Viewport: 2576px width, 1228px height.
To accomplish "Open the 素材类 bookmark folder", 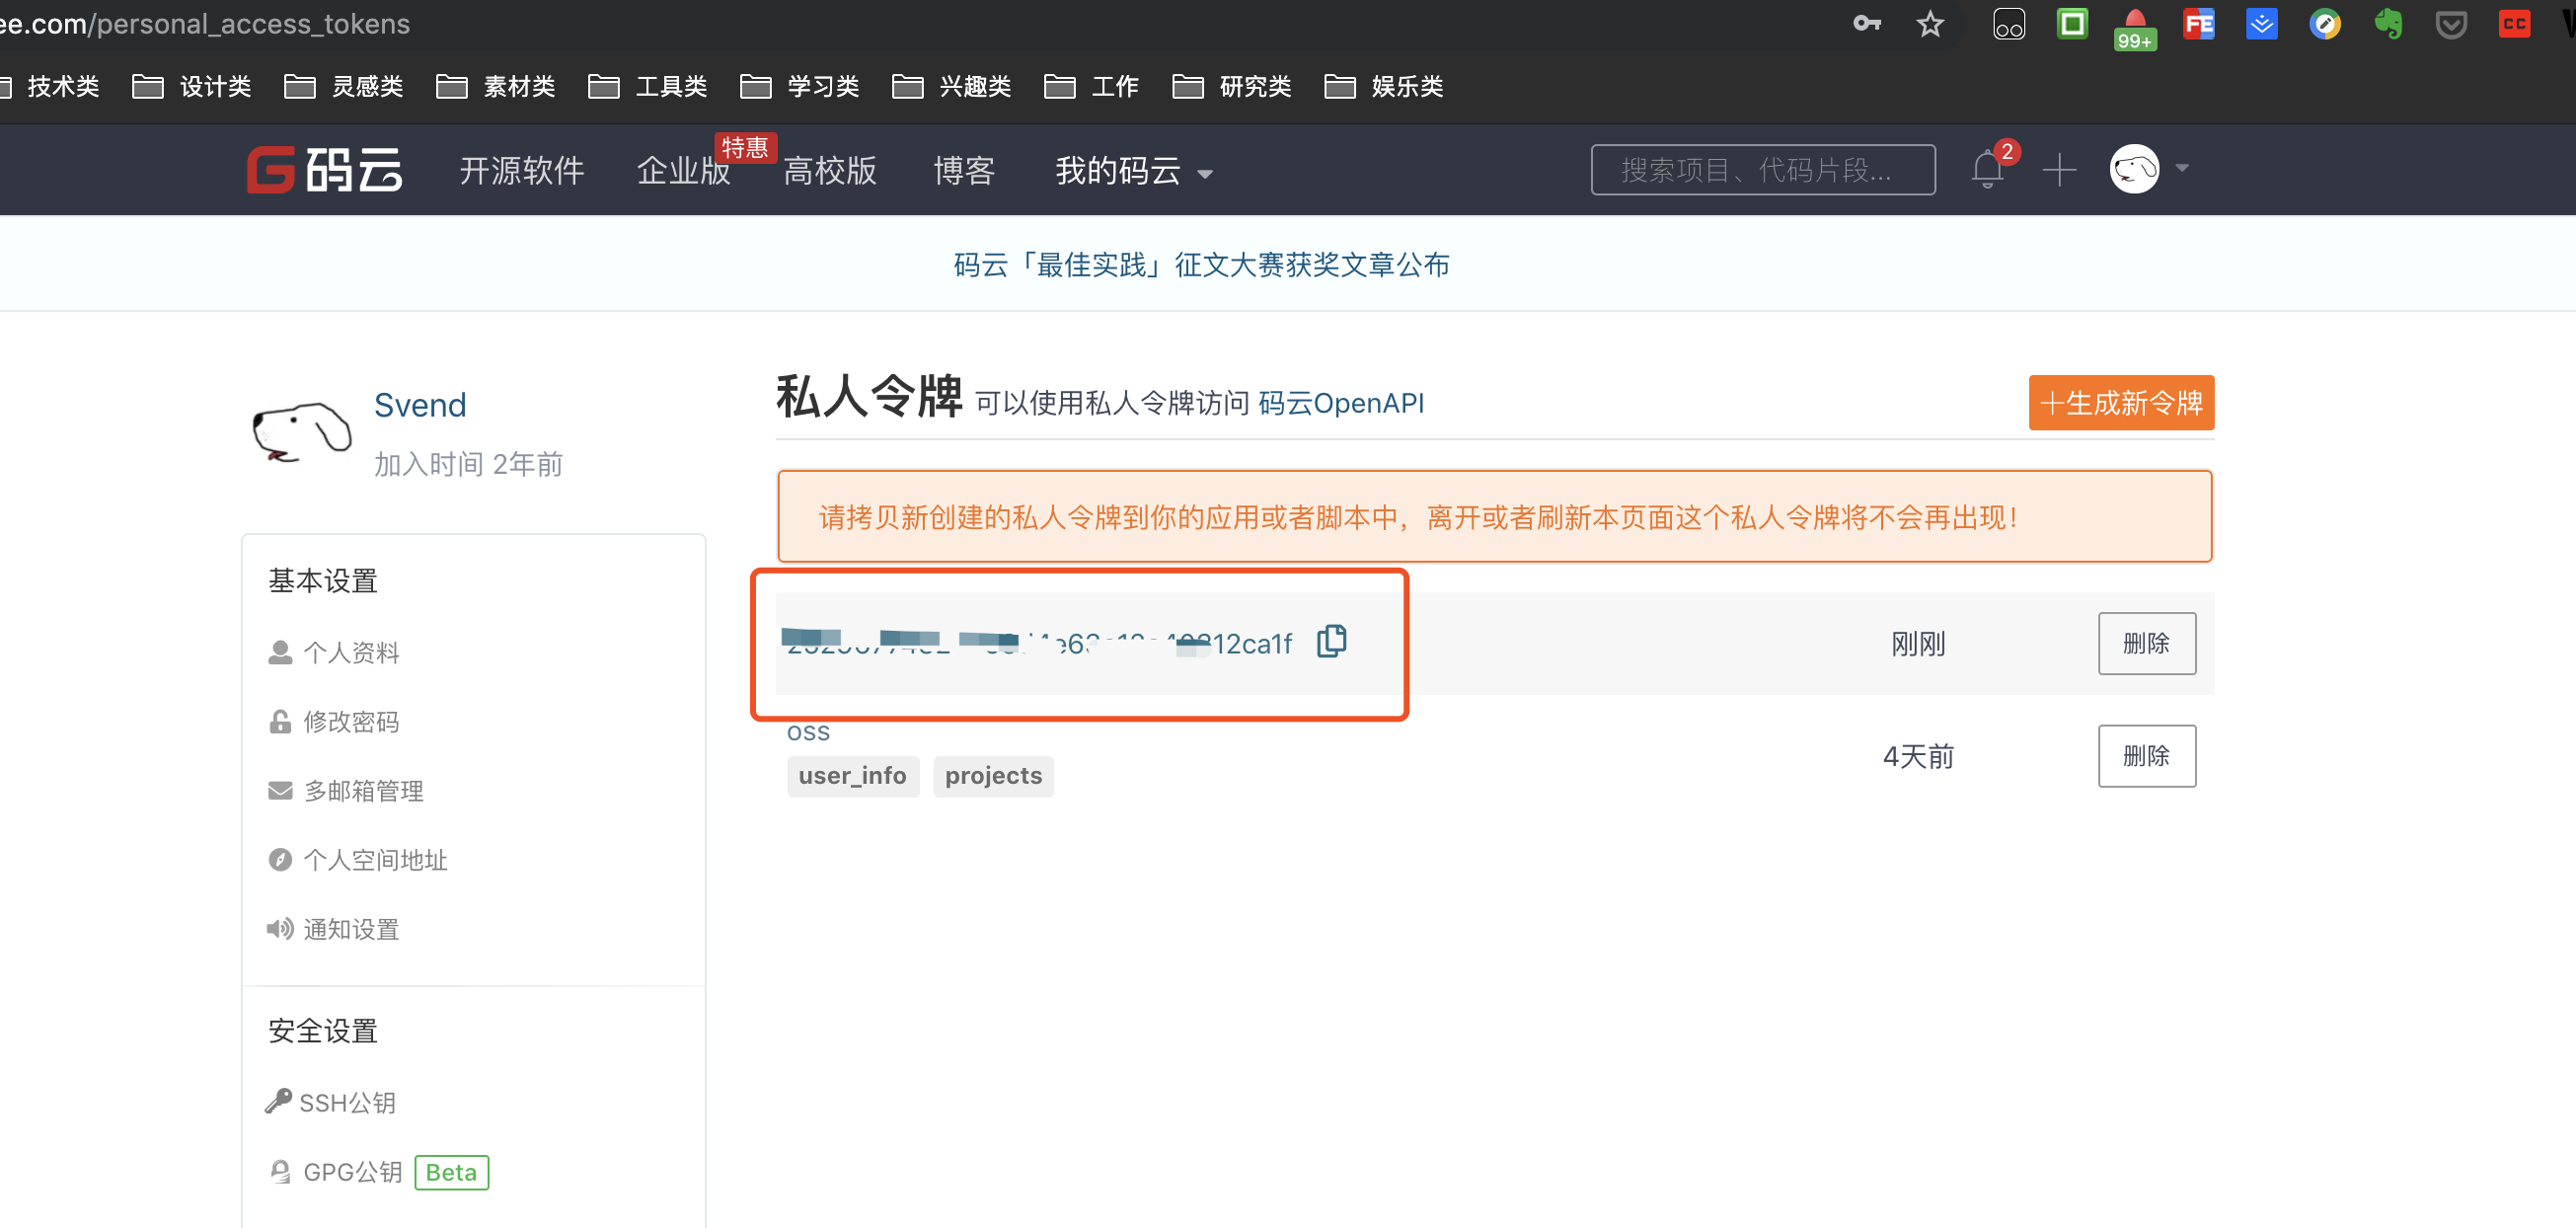I will 496,86.
